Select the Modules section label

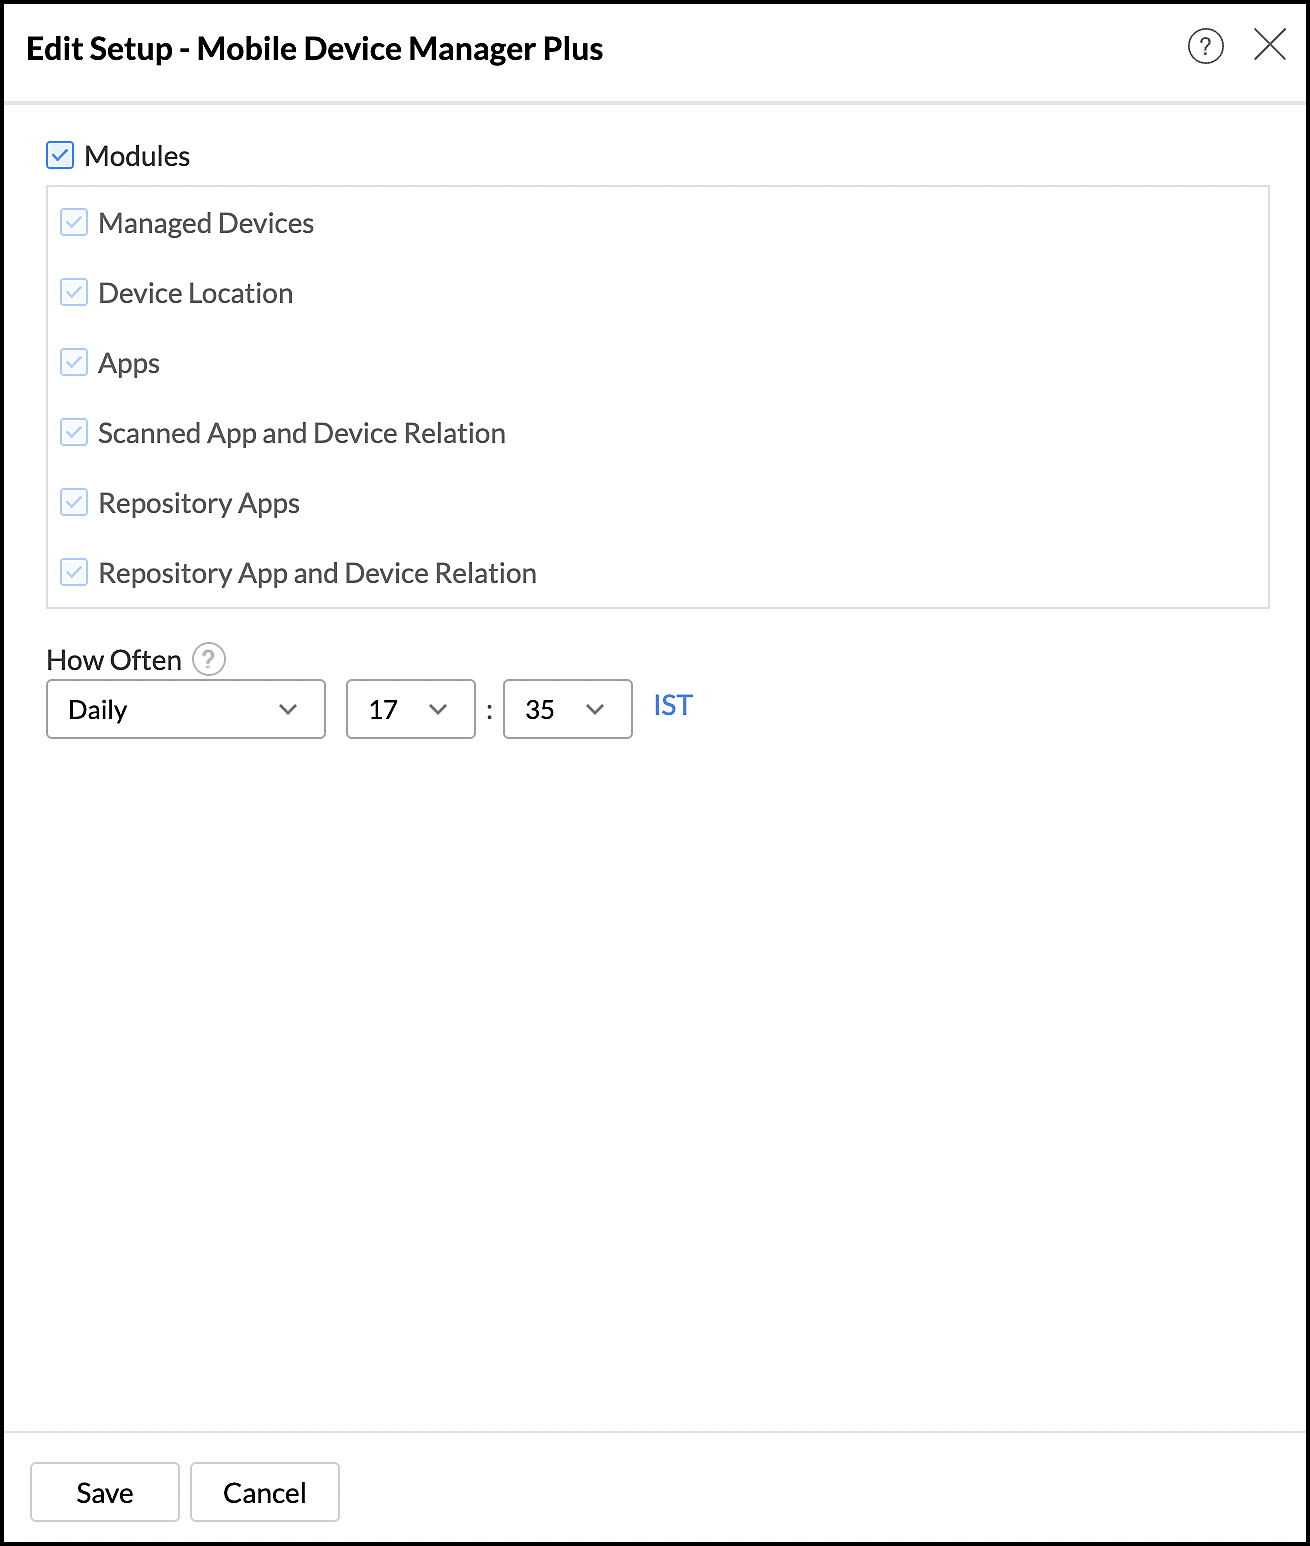pos(138,155)
